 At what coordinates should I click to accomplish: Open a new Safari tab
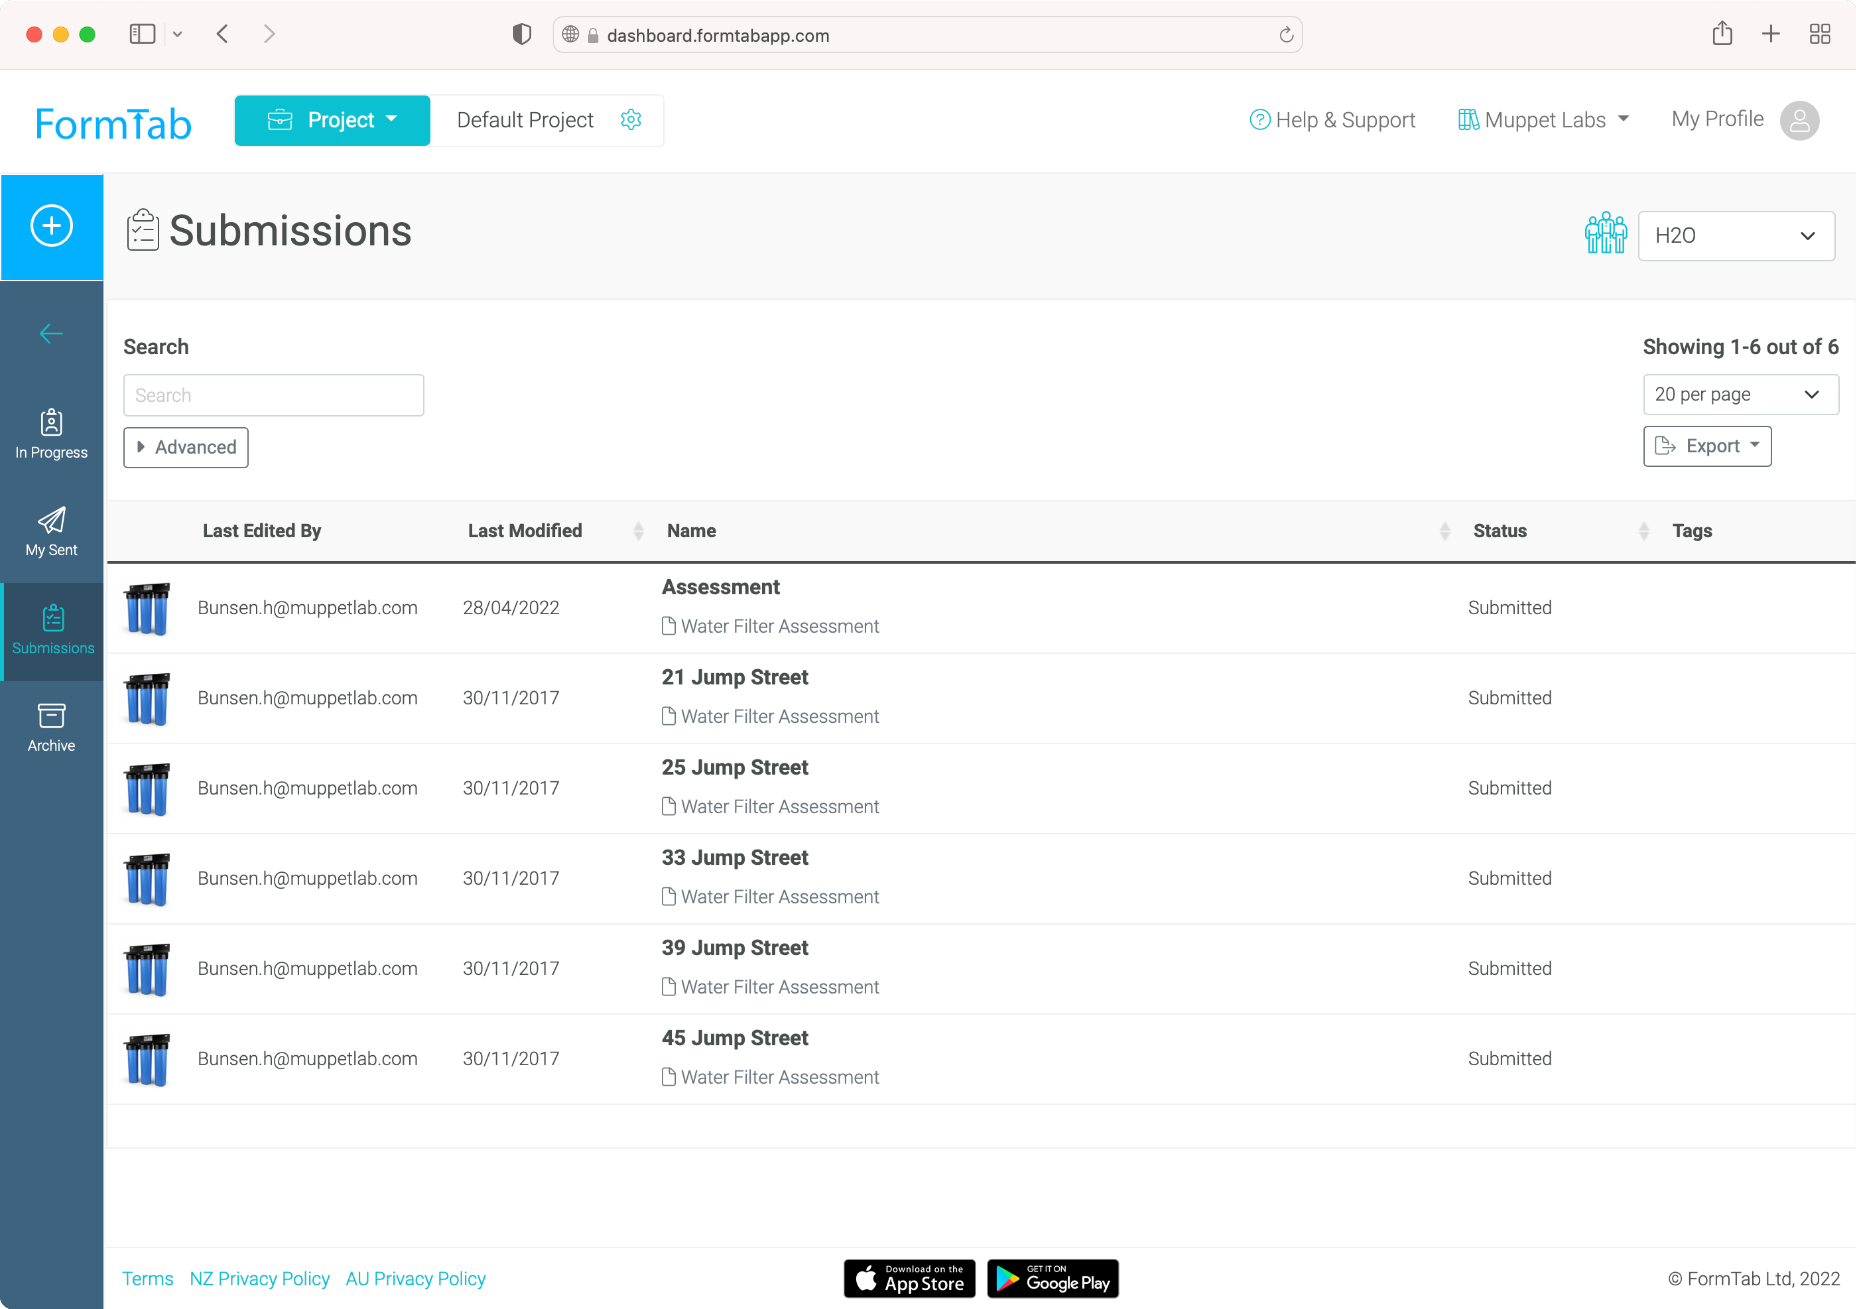1771,34
